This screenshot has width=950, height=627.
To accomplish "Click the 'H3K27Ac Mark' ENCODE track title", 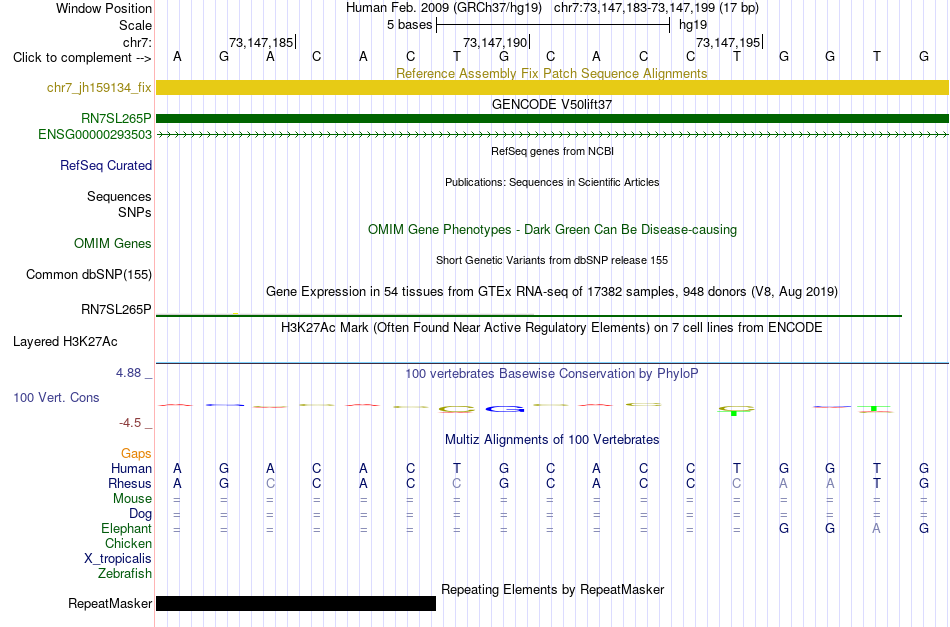I will point(552,328).
